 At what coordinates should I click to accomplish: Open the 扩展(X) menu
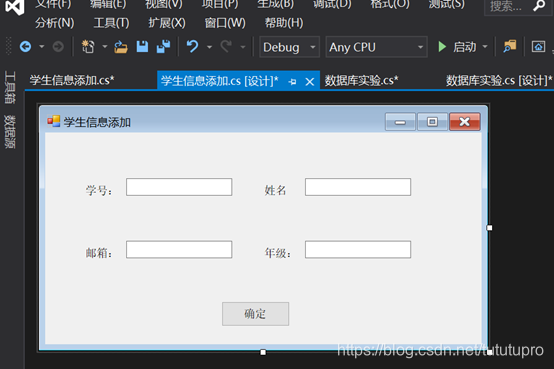tap(167, 23)
